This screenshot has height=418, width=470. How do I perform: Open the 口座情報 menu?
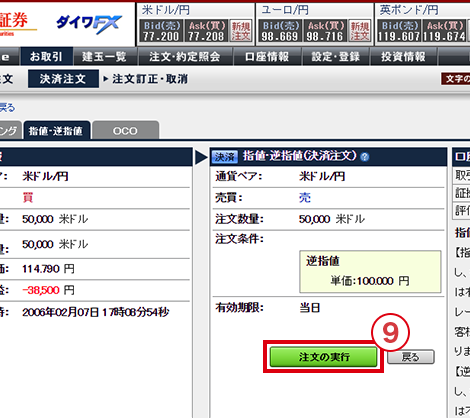pyautogui.click(x=267, y=56)
